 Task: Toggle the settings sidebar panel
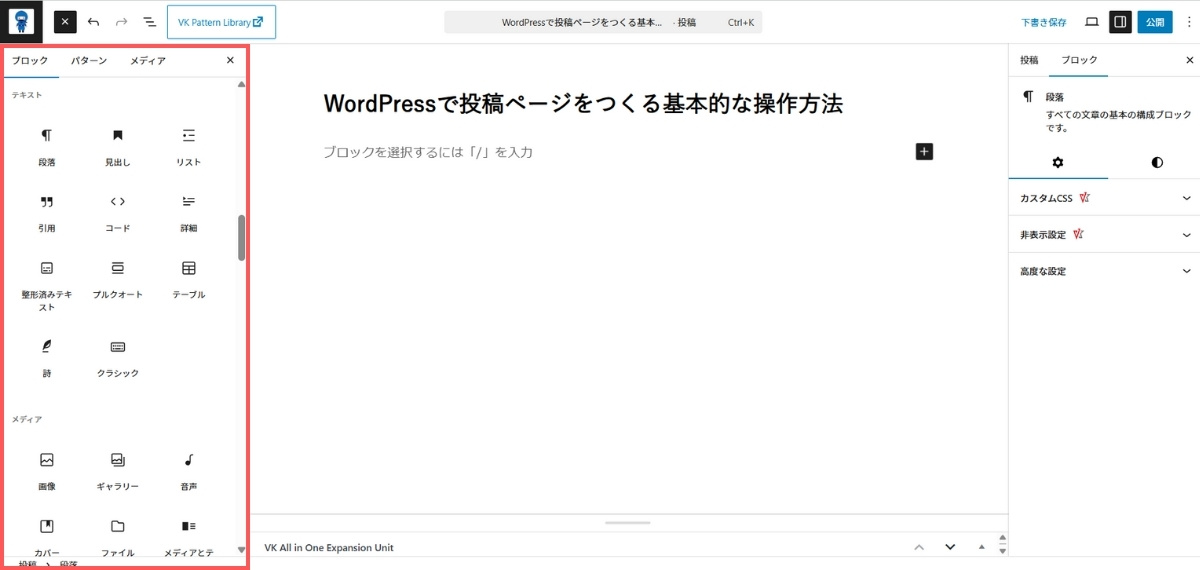coord(1120,21)
